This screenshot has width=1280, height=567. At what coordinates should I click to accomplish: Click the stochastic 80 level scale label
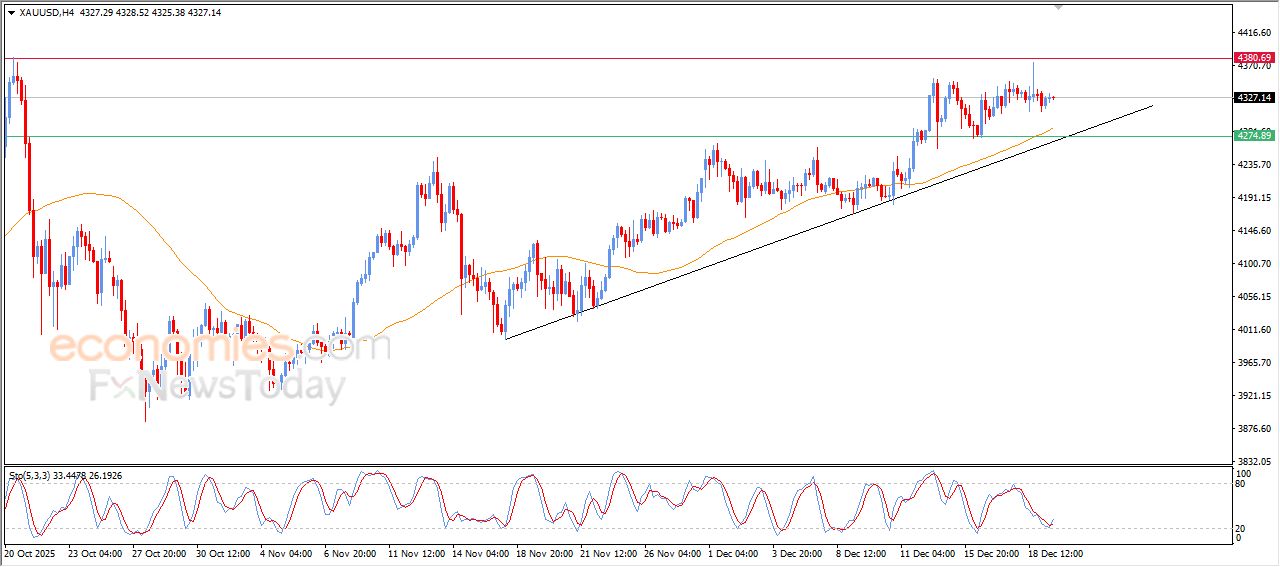coord(1241,484)
